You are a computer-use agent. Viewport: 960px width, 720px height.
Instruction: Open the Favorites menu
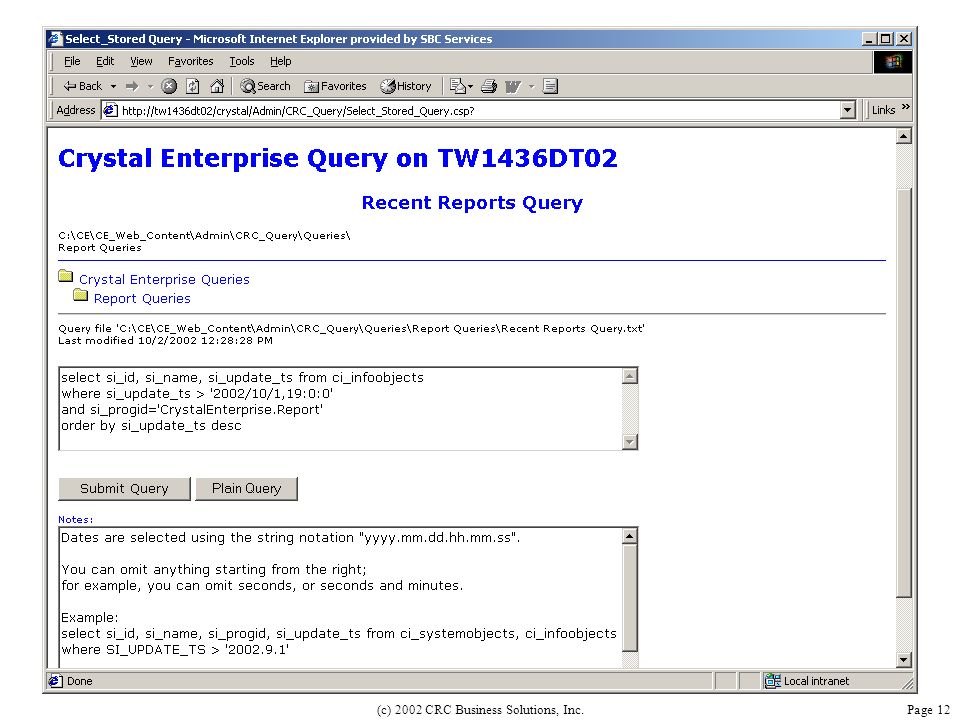coord(190,61)
